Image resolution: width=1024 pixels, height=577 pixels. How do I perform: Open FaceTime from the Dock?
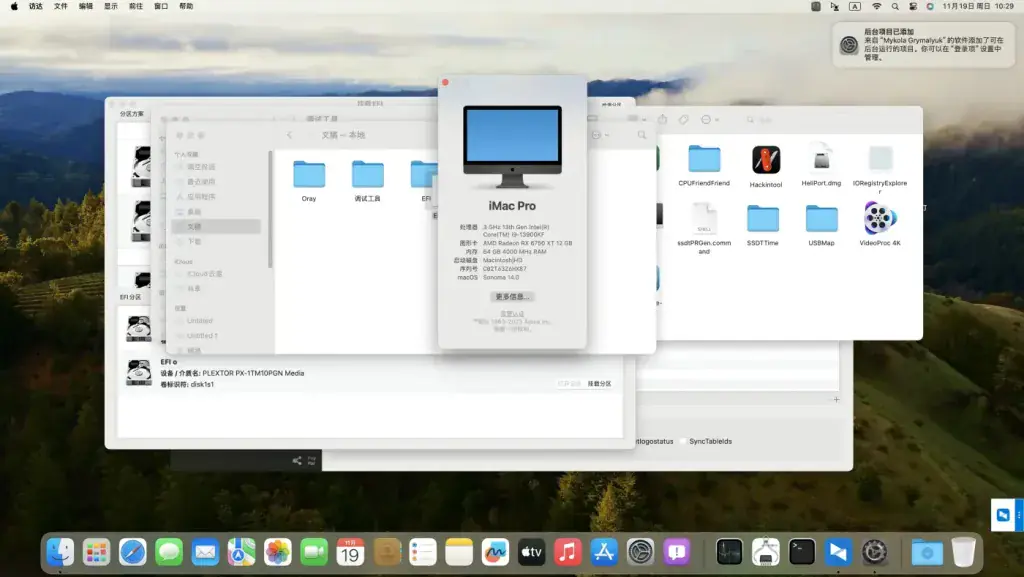(314, 553)
